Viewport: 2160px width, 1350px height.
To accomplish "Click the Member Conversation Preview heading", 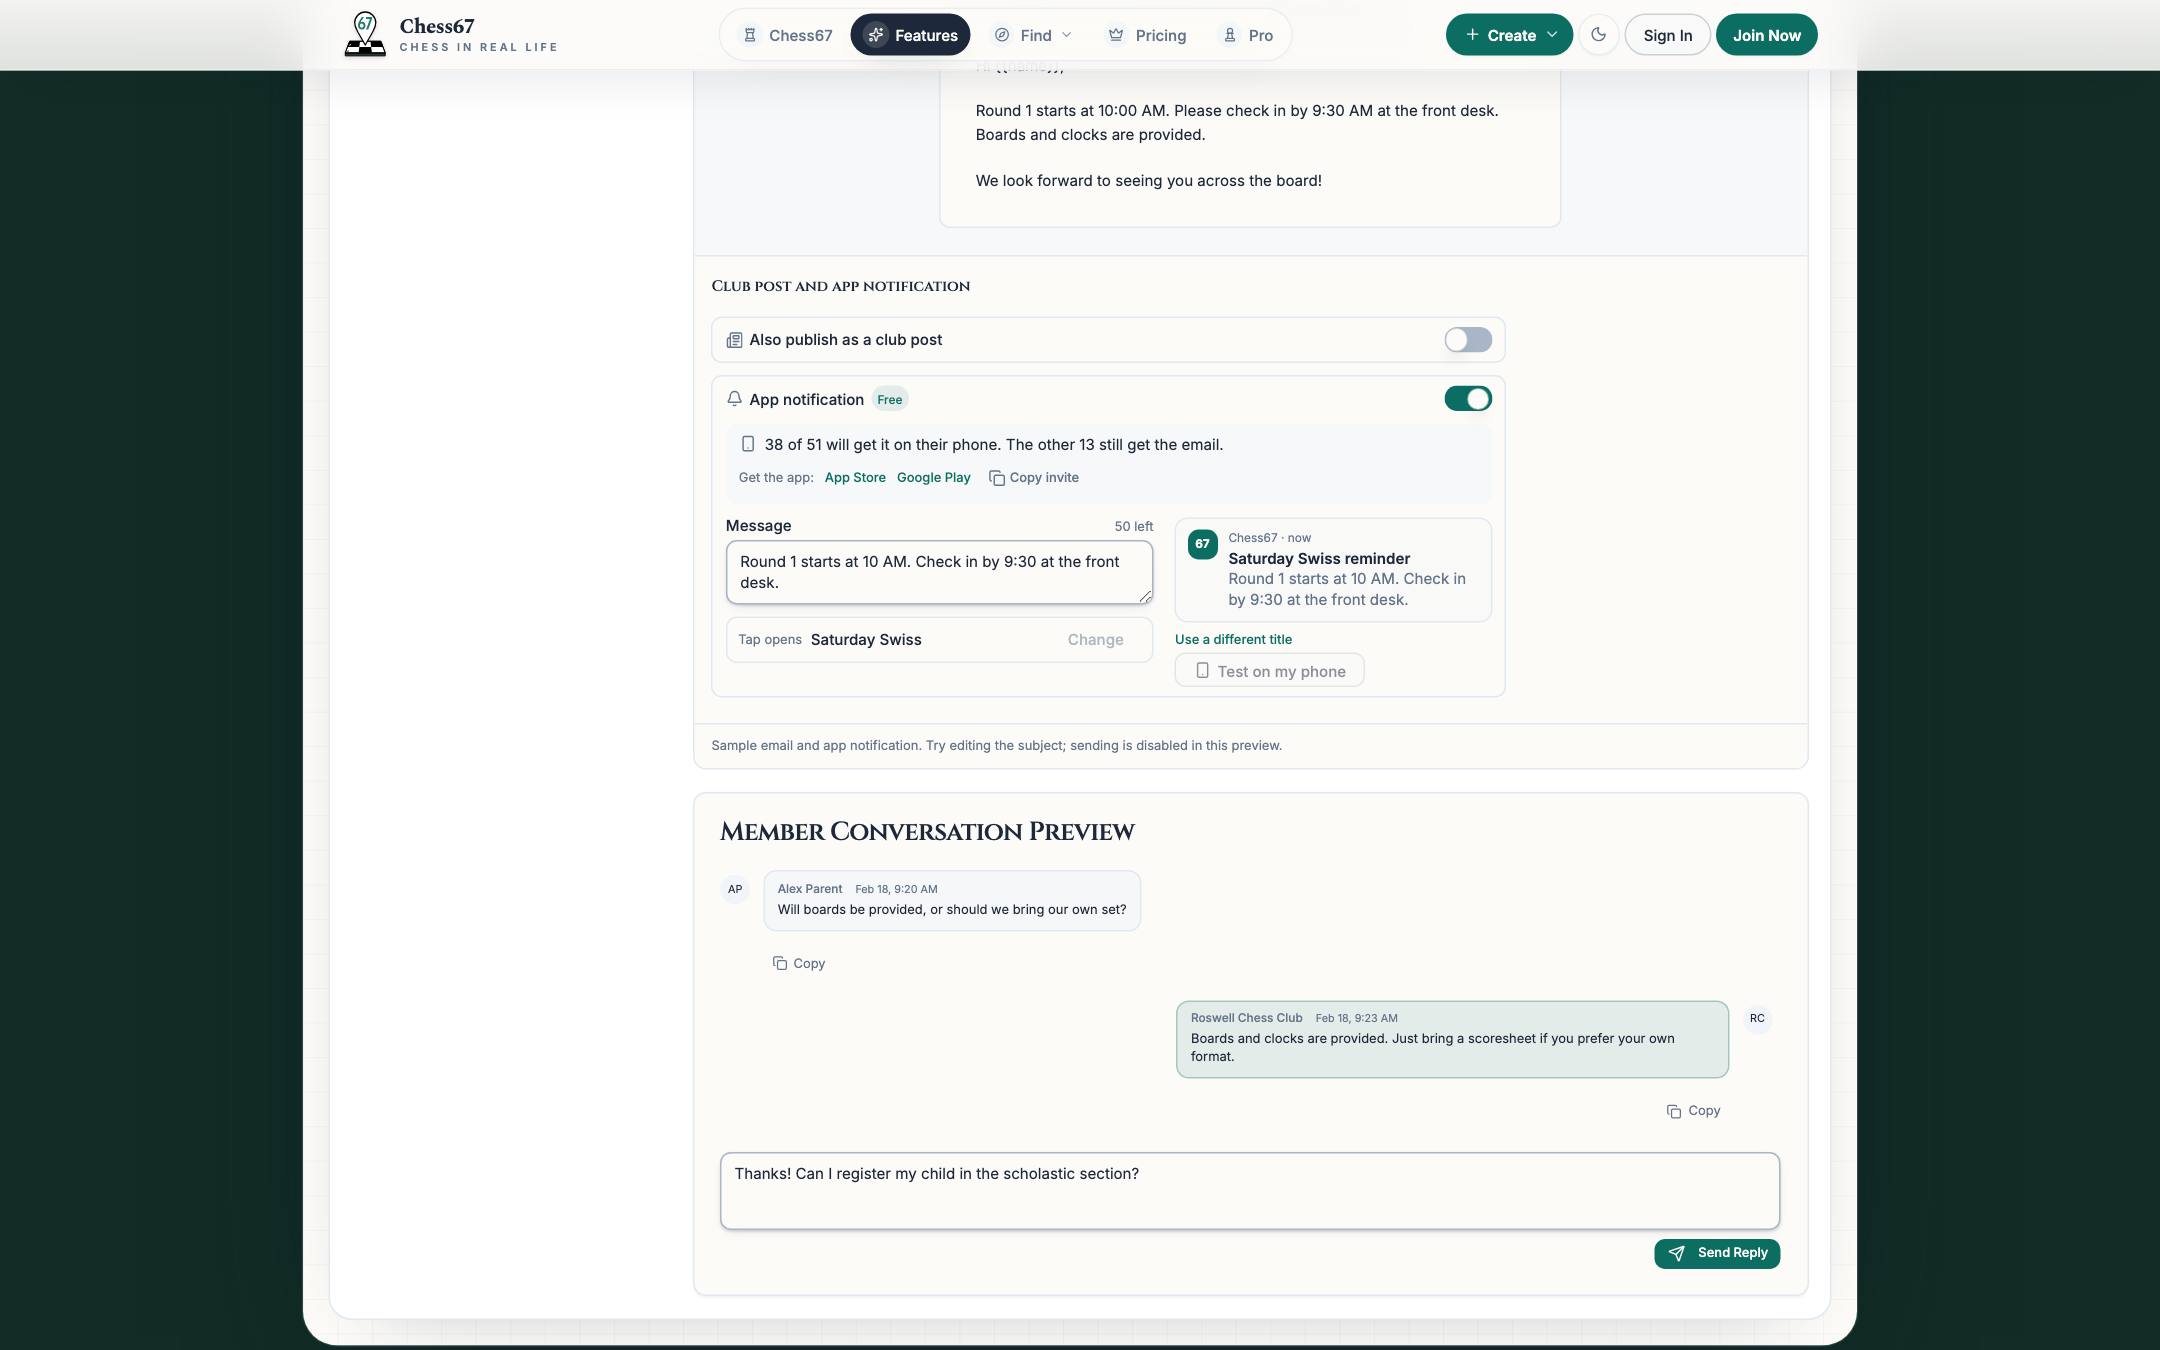I will pyautogui.click(x=927, y=832).
